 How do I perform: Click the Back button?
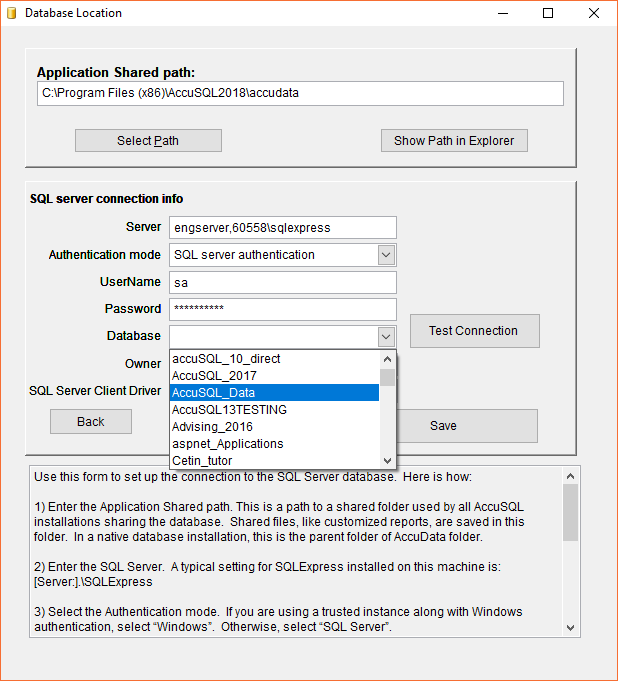pyautogui.click(x=91, y=422)
